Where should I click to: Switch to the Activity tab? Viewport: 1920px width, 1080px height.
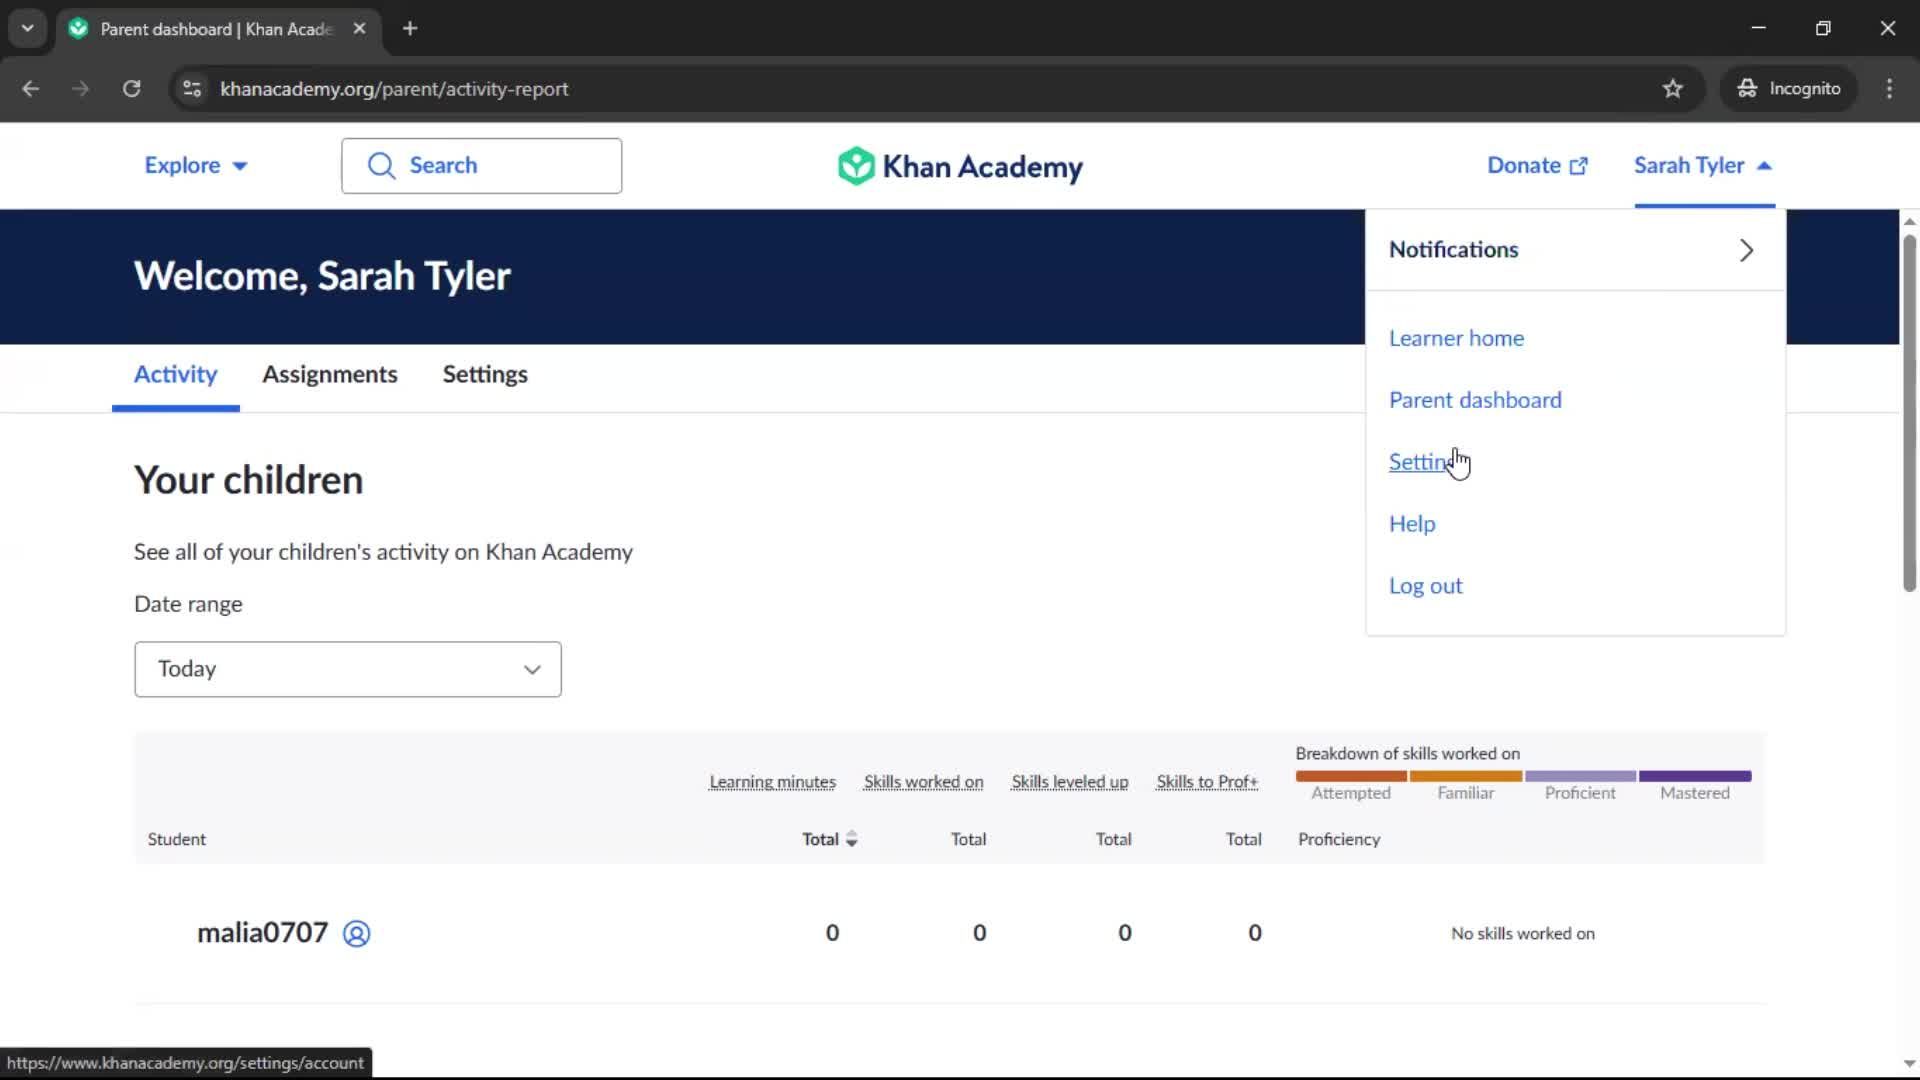click(x=176, y=374)
